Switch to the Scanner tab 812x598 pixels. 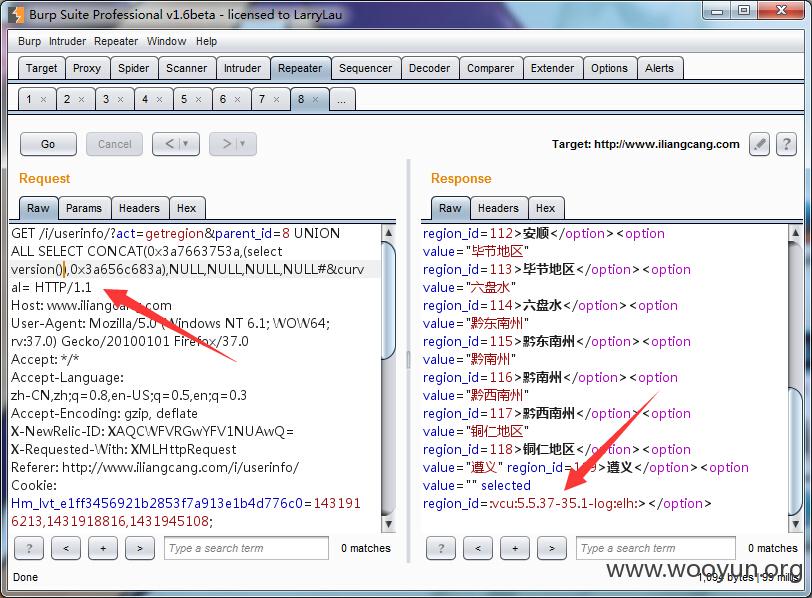186,68
